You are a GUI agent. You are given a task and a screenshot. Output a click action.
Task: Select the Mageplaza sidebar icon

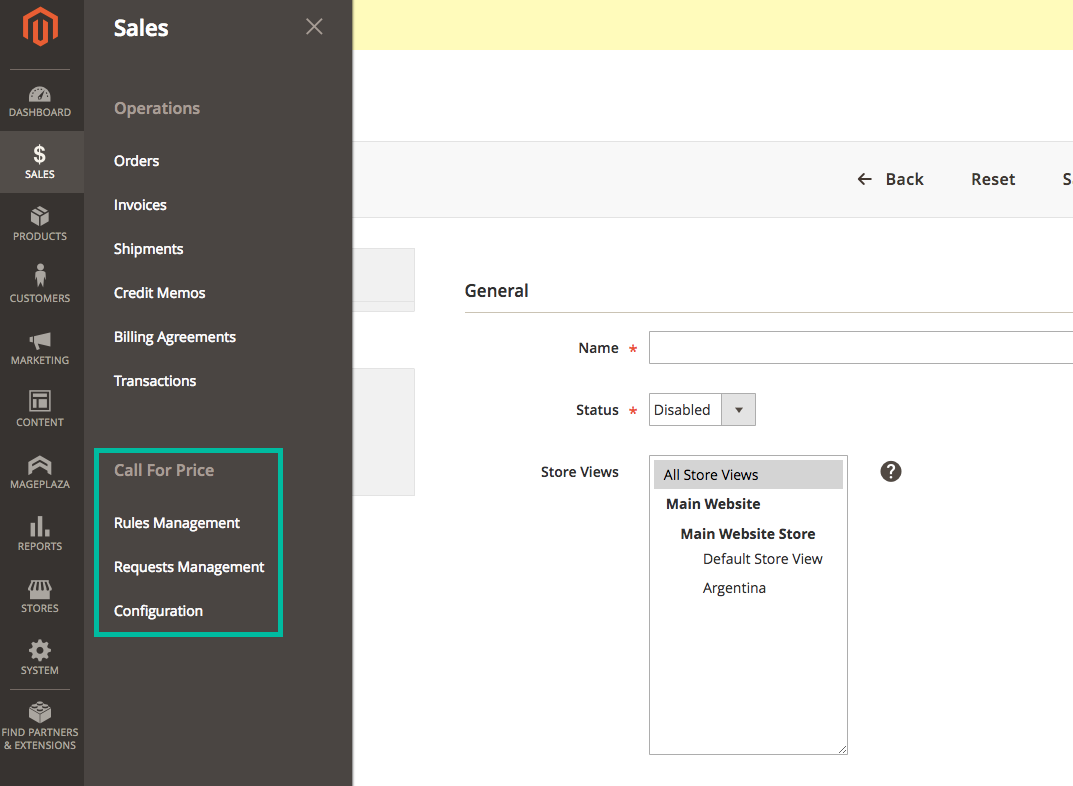40,466
